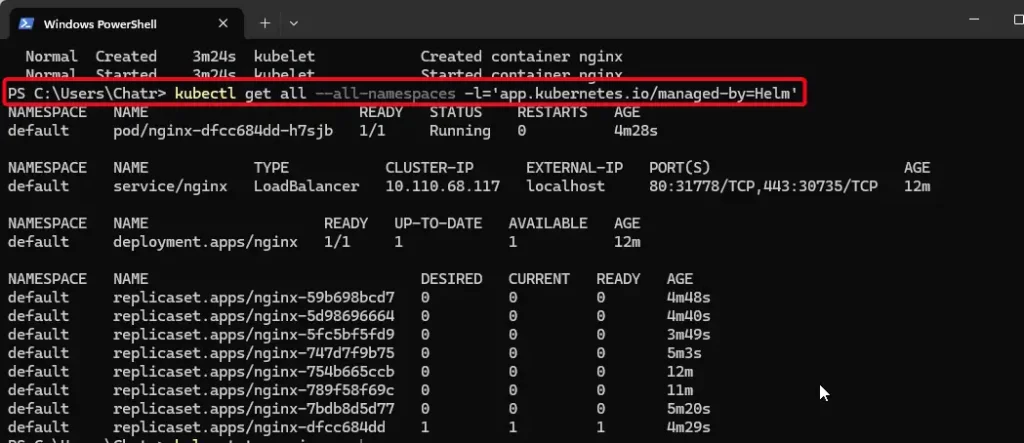Viewport: 1024px width, 443px height.
Task: Click replicaset.apps/nginx-5fc5bf5fd9
Action: [x=253, y=335]
